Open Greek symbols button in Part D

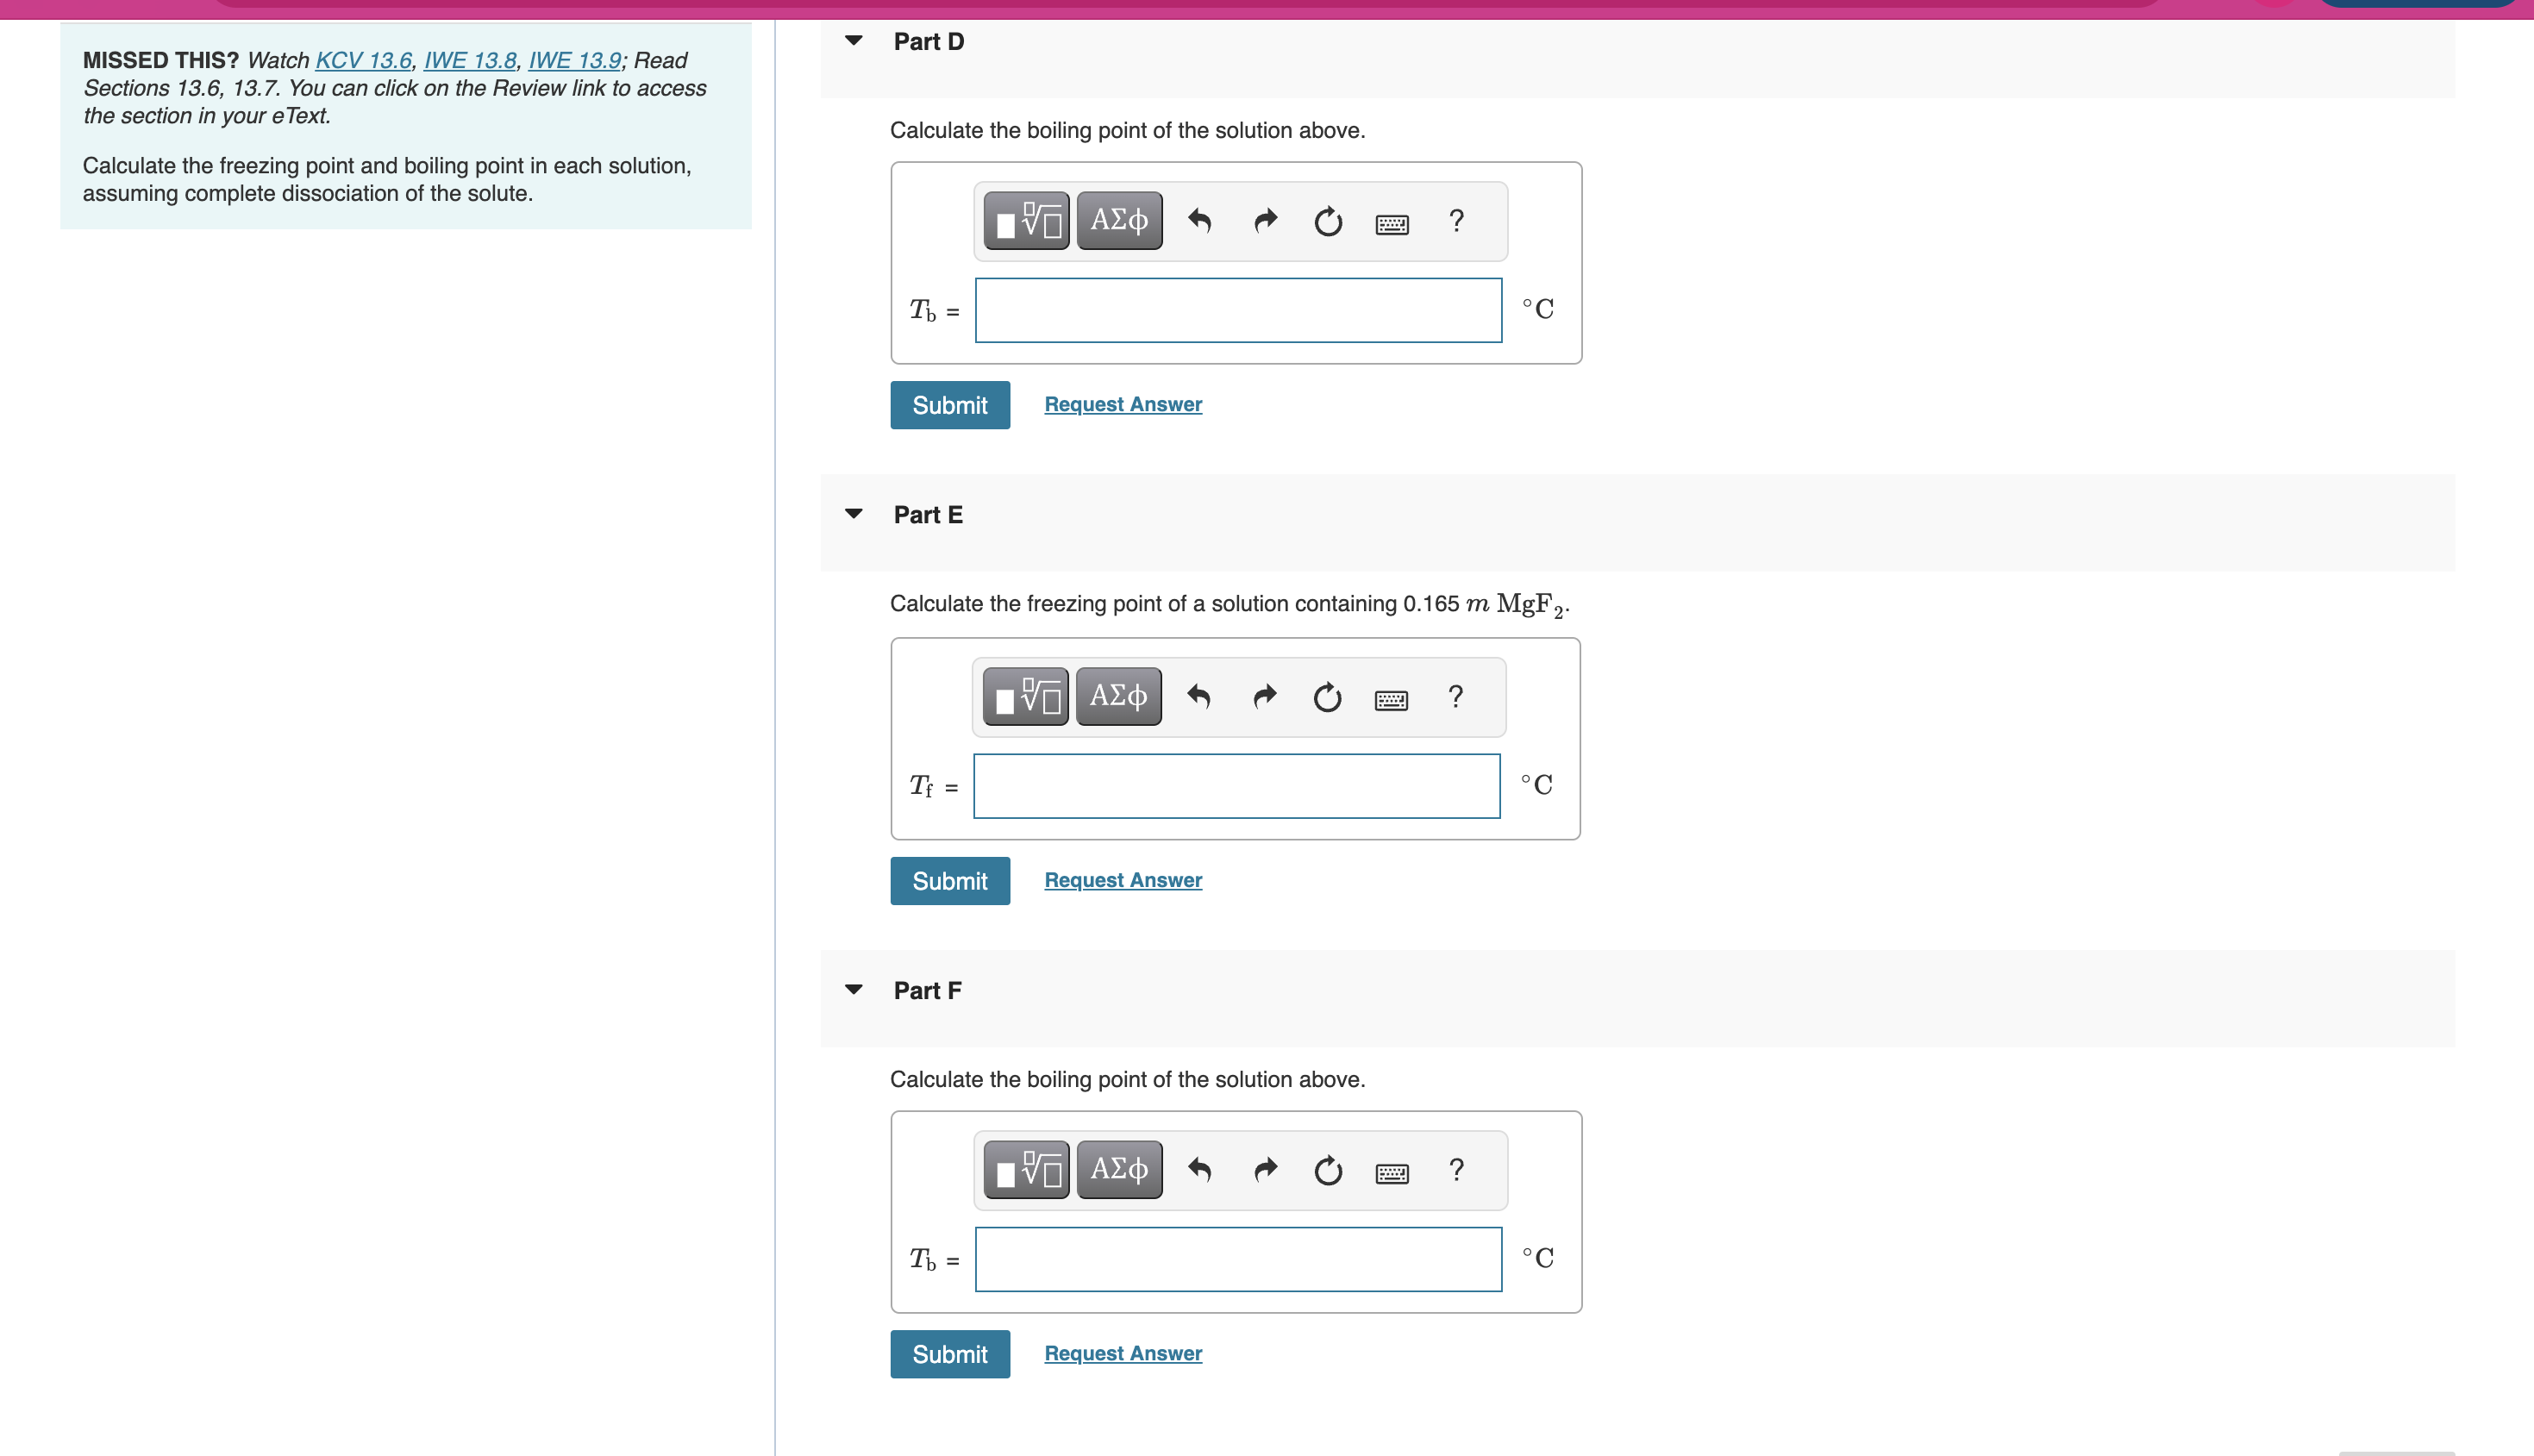1119,220
